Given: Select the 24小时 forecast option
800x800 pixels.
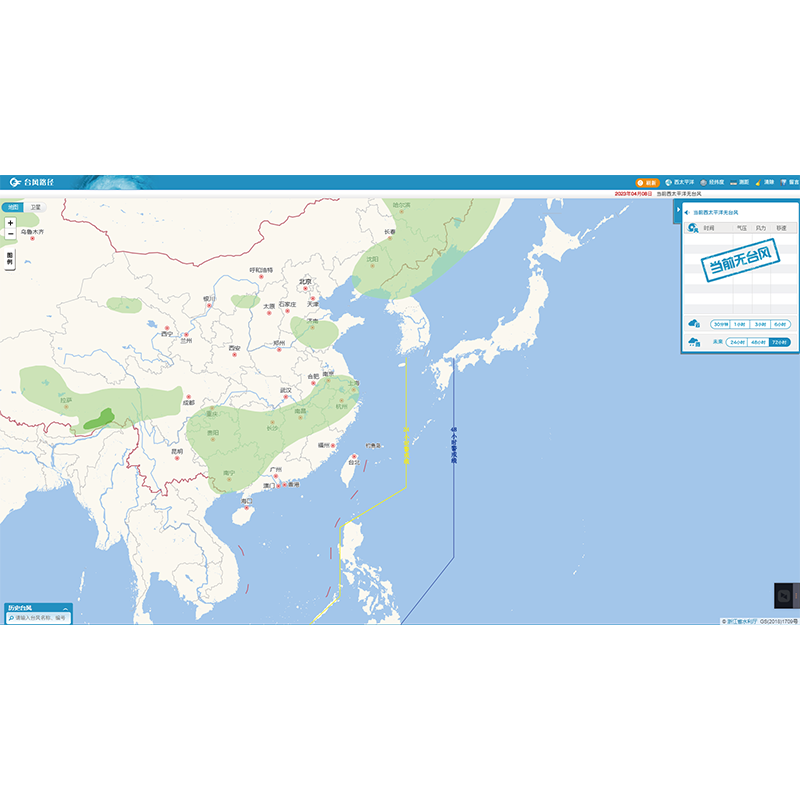Looking at the screenshot, I should 738,342.
